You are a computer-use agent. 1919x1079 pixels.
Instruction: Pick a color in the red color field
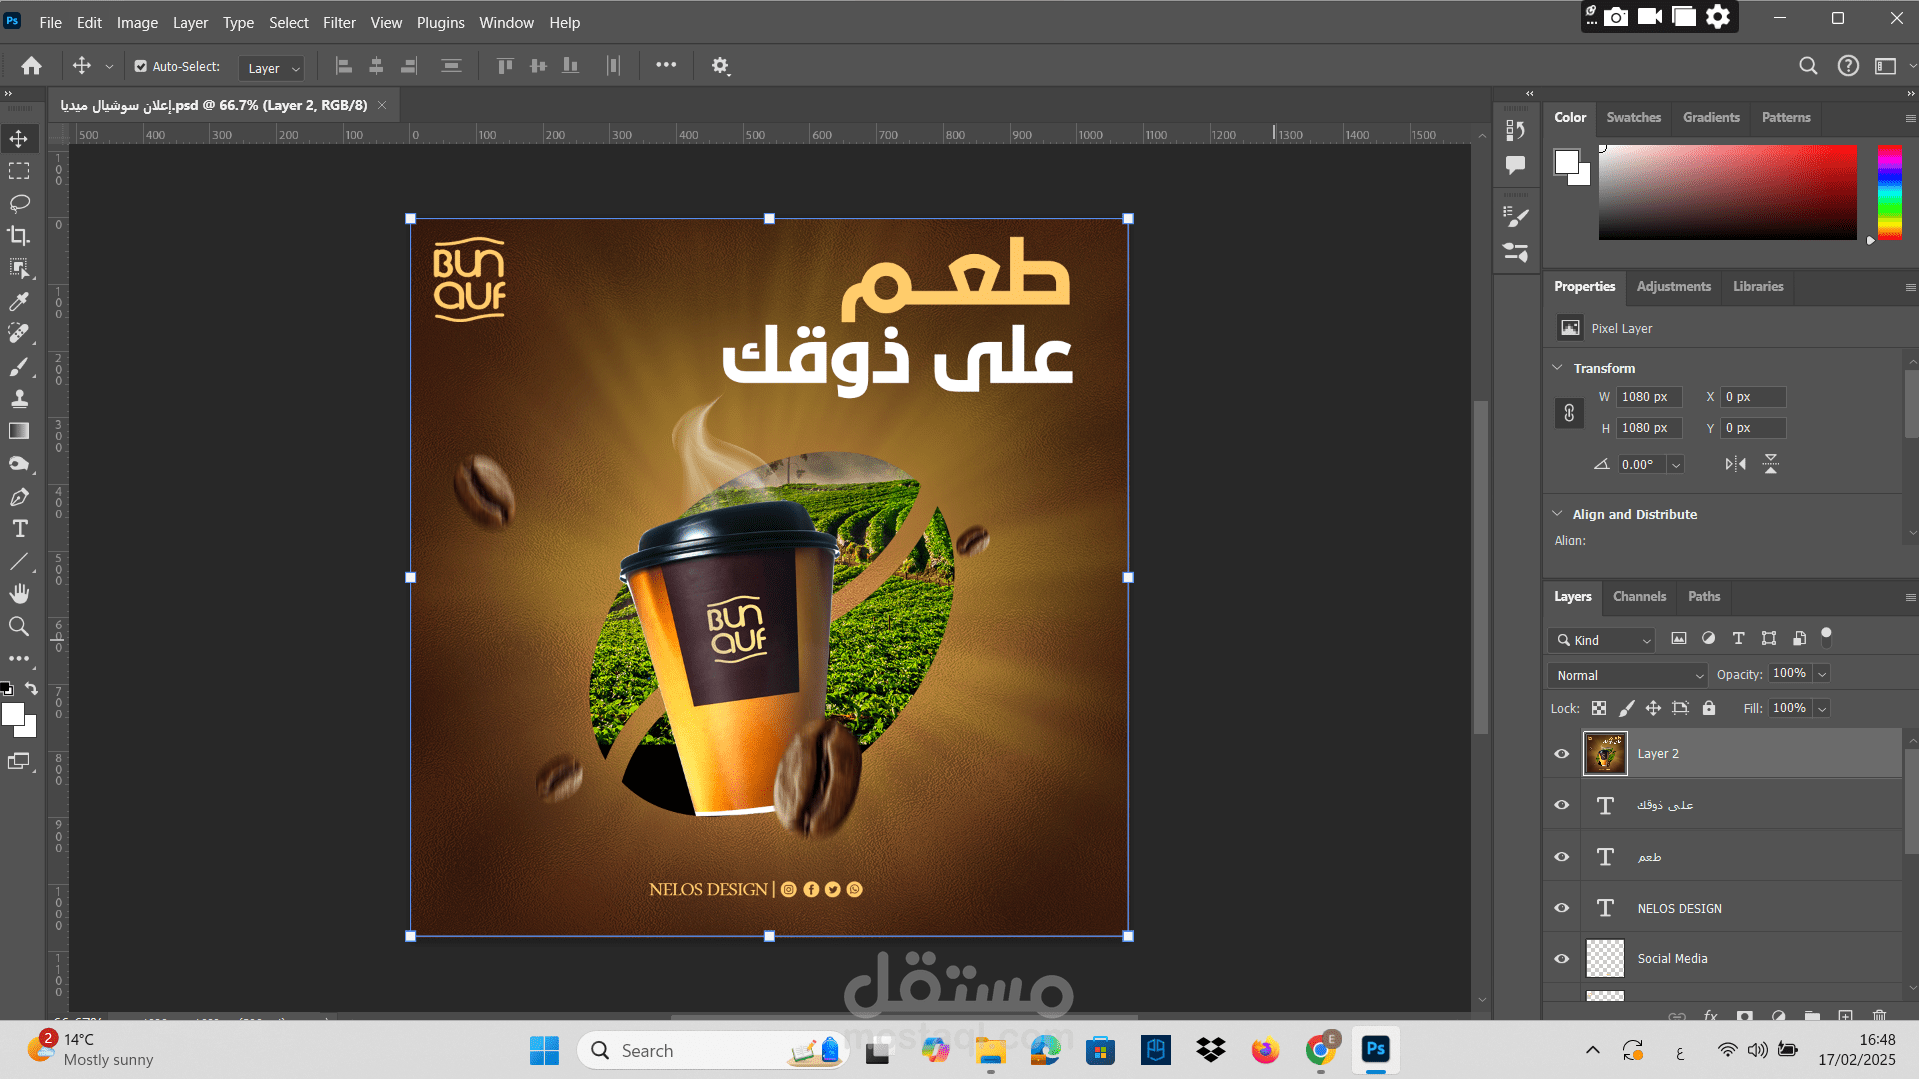click(1727, 193)
